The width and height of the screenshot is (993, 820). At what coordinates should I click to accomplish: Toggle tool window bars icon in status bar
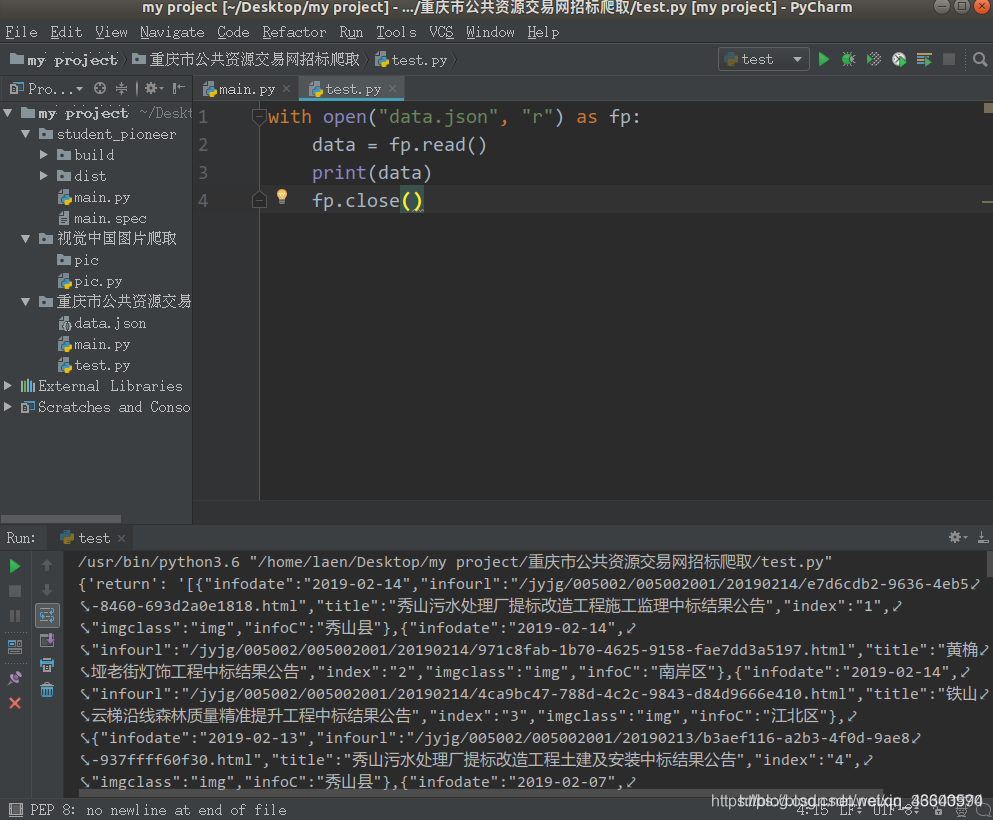tap(16, 810)
